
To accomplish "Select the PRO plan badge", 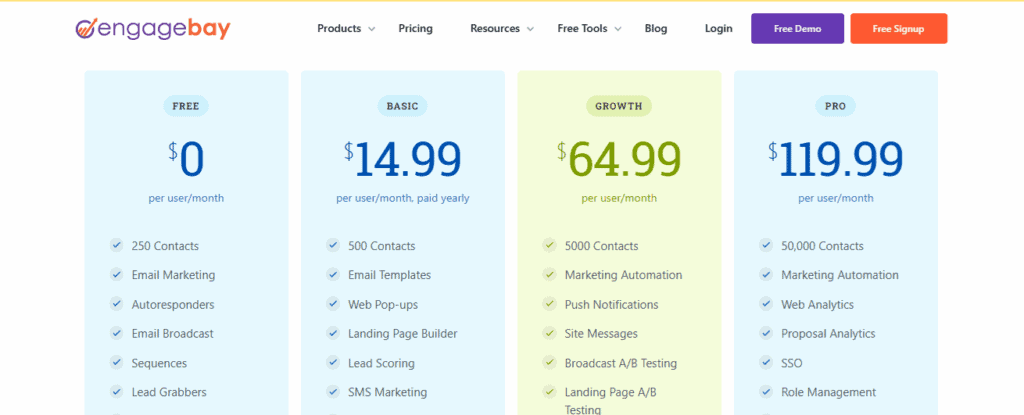I will (835, 106).
